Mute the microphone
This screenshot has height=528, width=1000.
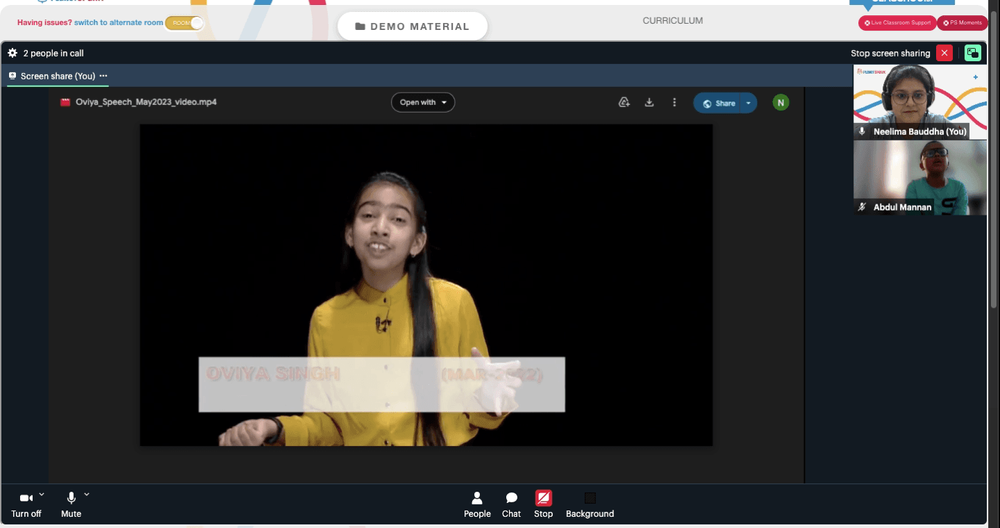[x=71, y=504]
